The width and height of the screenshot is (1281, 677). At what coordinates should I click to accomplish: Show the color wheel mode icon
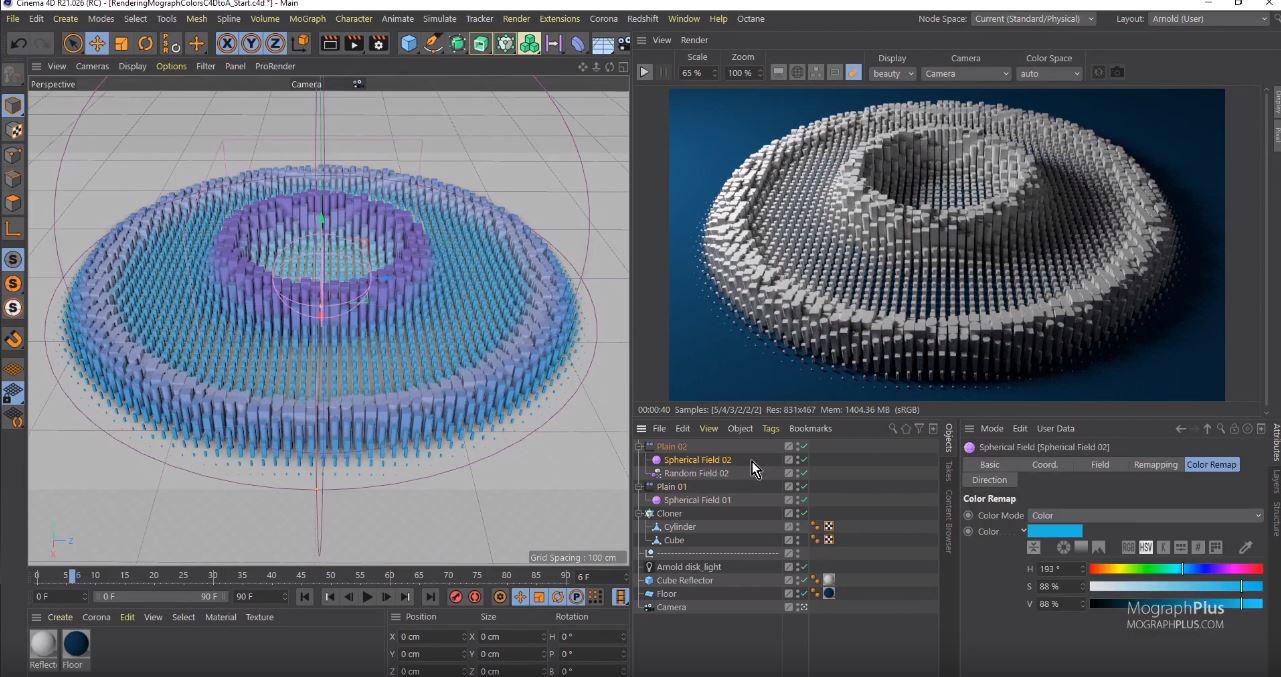[1064, 547]
